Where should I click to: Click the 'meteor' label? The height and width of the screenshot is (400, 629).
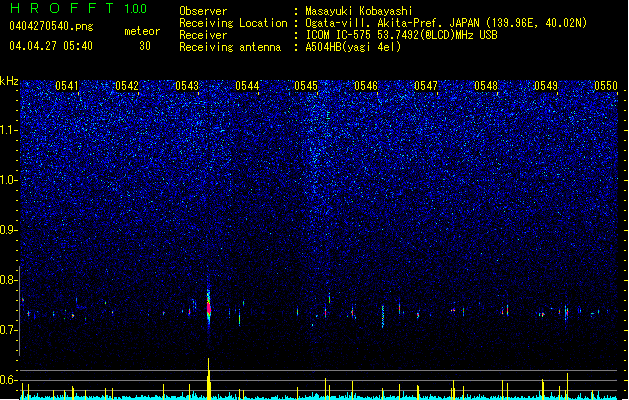[x=142, y=31]
